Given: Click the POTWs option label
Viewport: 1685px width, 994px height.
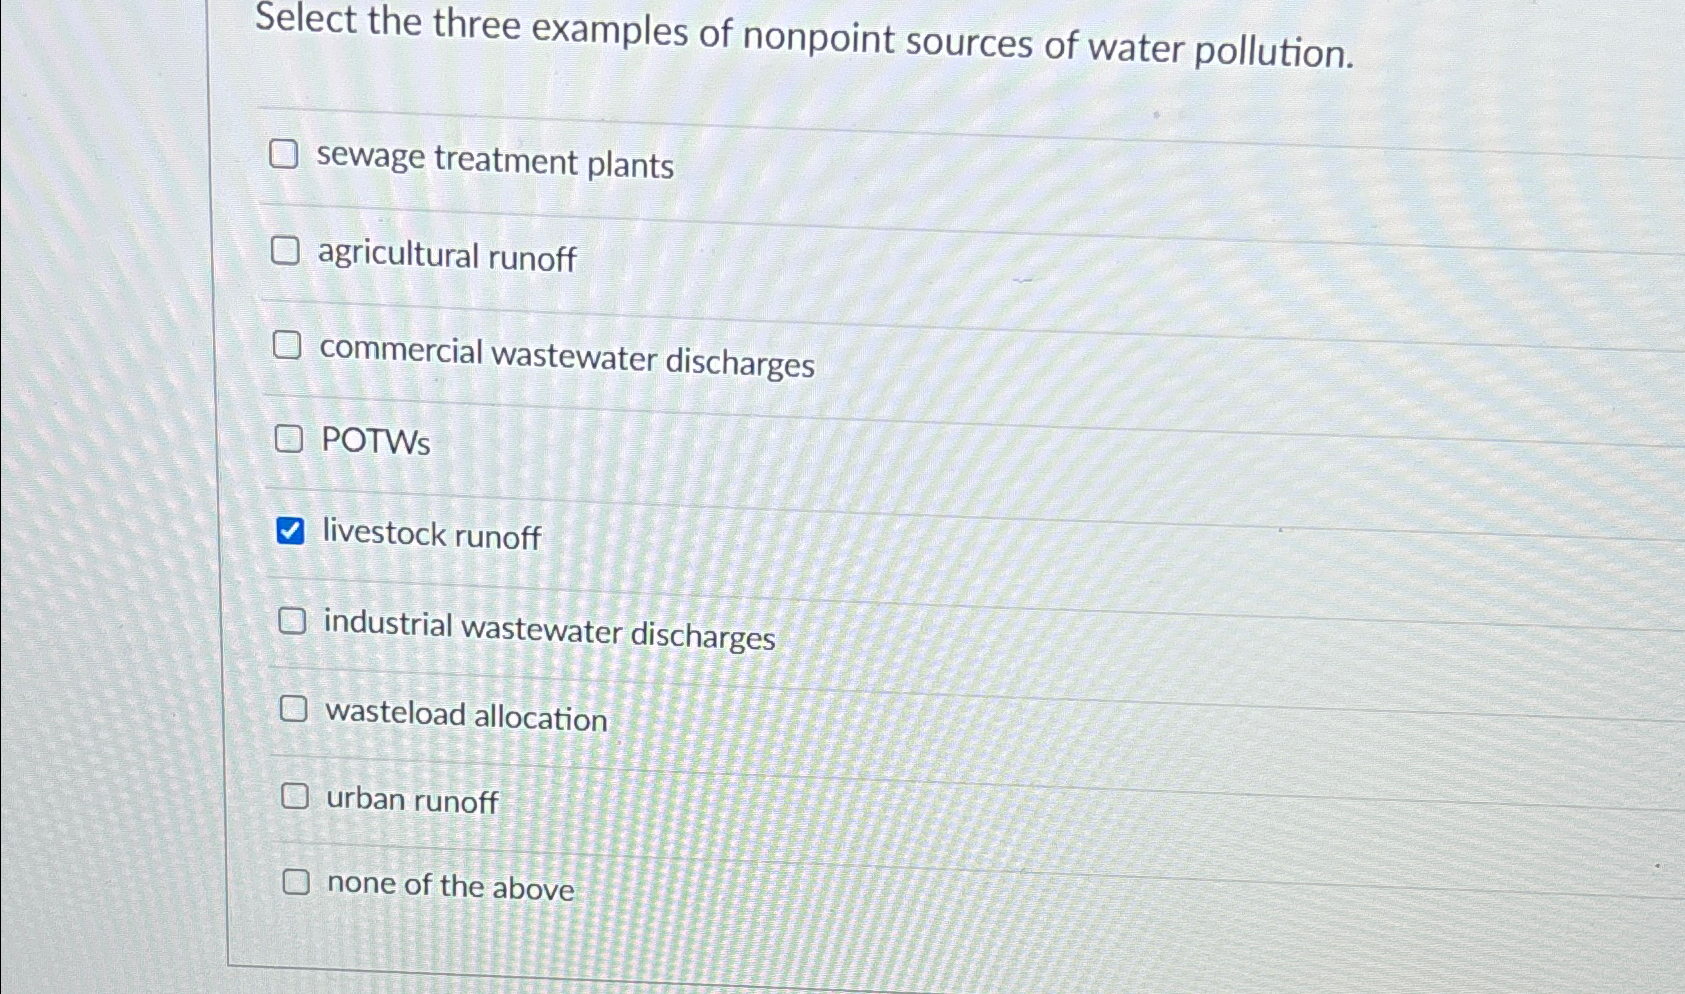Looking at the screenshot, I should pyautogui.click(x=374, y=443).
